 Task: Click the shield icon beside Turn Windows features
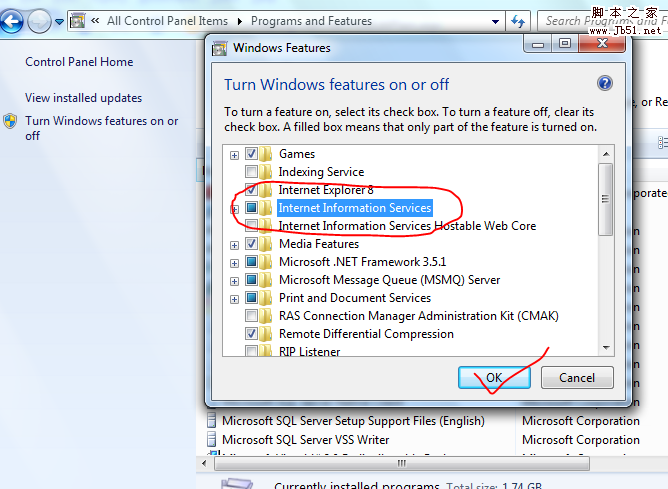click(x=10, y=121)
